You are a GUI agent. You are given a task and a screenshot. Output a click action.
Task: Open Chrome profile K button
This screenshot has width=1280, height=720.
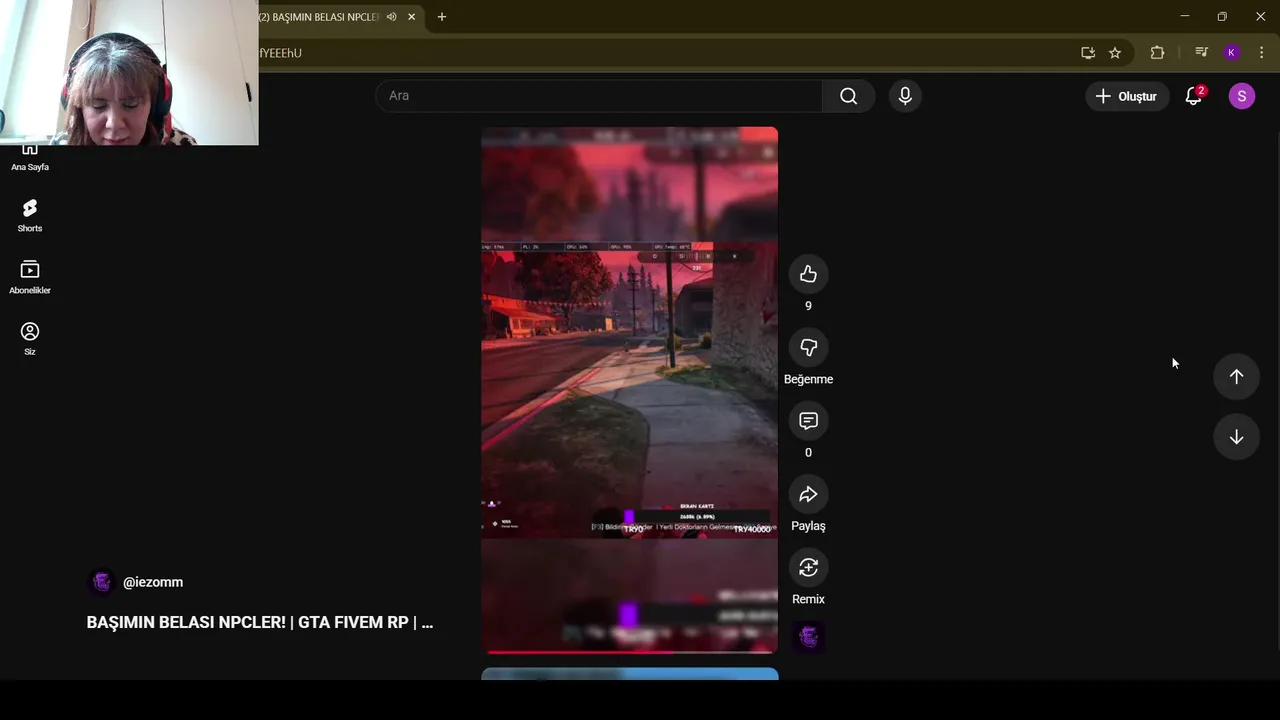[x=1232, y=53]
